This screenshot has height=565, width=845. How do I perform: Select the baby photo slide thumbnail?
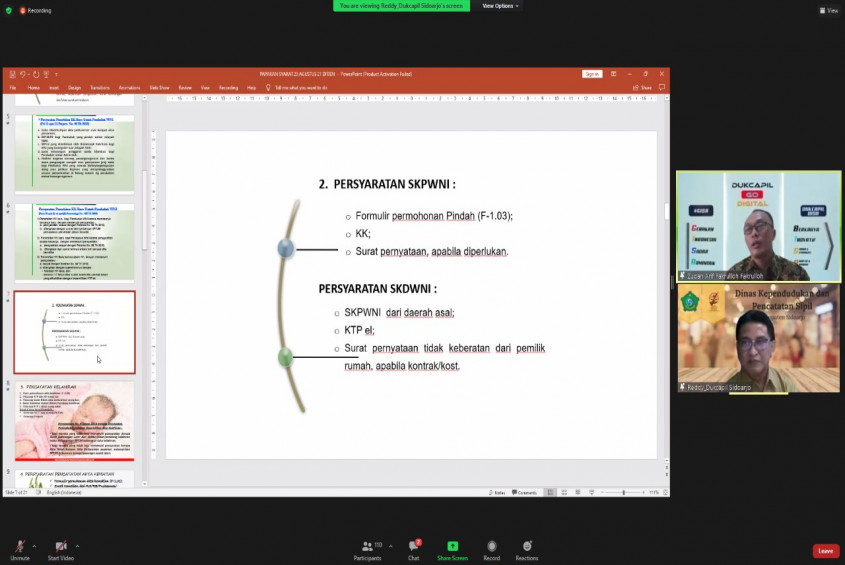tap(74, 420)
